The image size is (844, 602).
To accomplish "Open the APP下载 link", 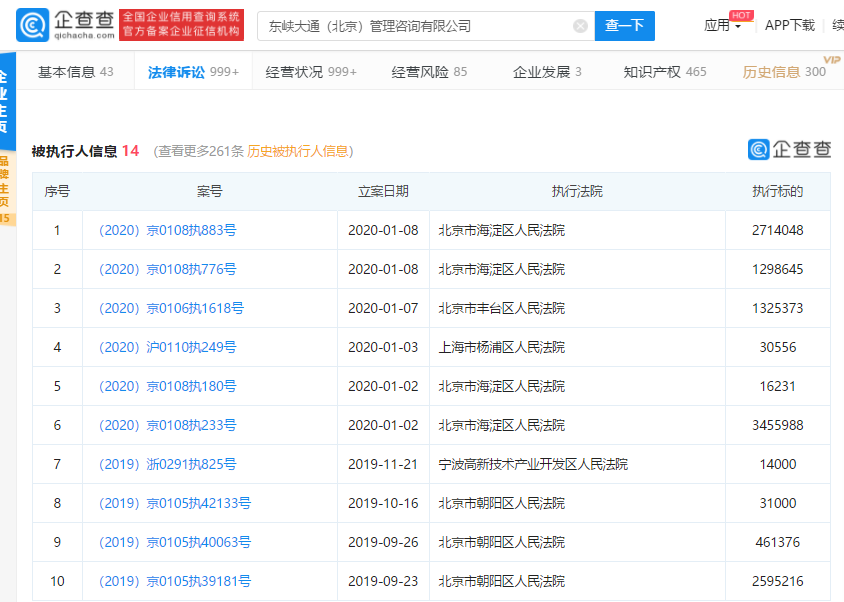I will click(790, 25).
